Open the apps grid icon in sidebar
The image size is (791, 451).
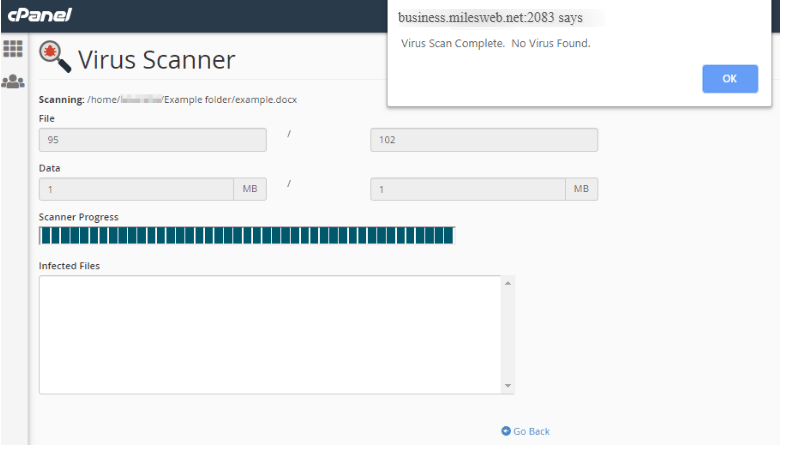13,49
